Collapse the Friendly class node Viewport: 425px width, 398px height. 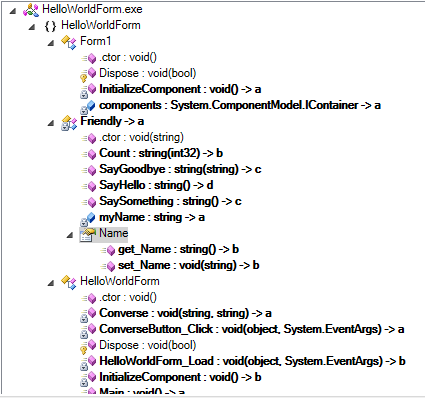pyautogui.click(x=51, y=123)
